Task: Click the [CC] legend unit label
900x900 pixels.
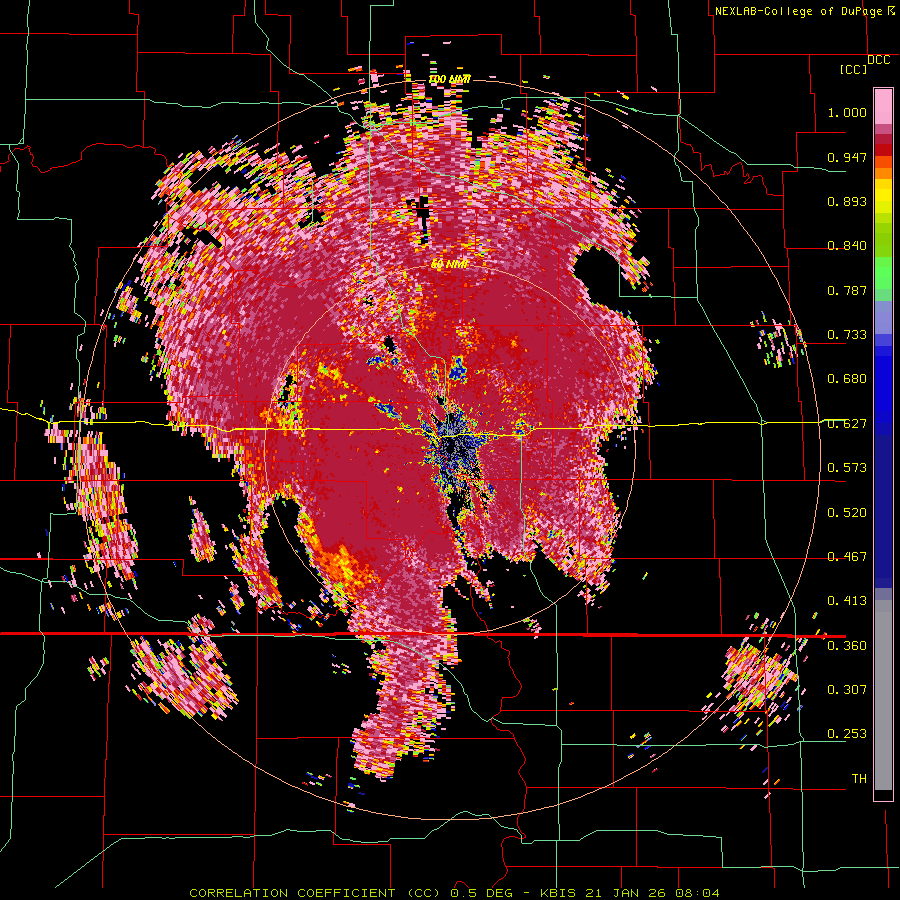Action: [x=854, y=69]
